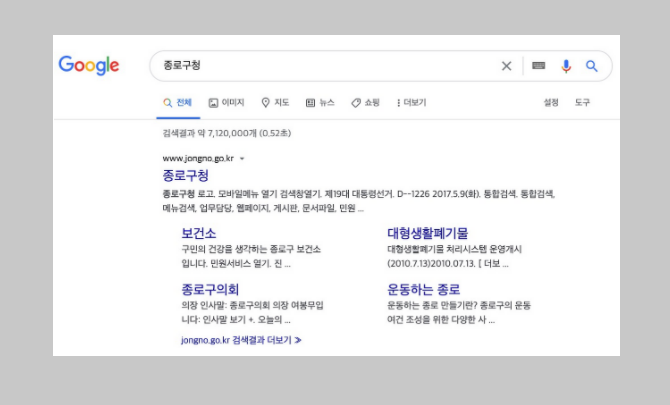
Task: Click jongno.go.kr 검색결과 더보기 link
Action: pos(241,340)
